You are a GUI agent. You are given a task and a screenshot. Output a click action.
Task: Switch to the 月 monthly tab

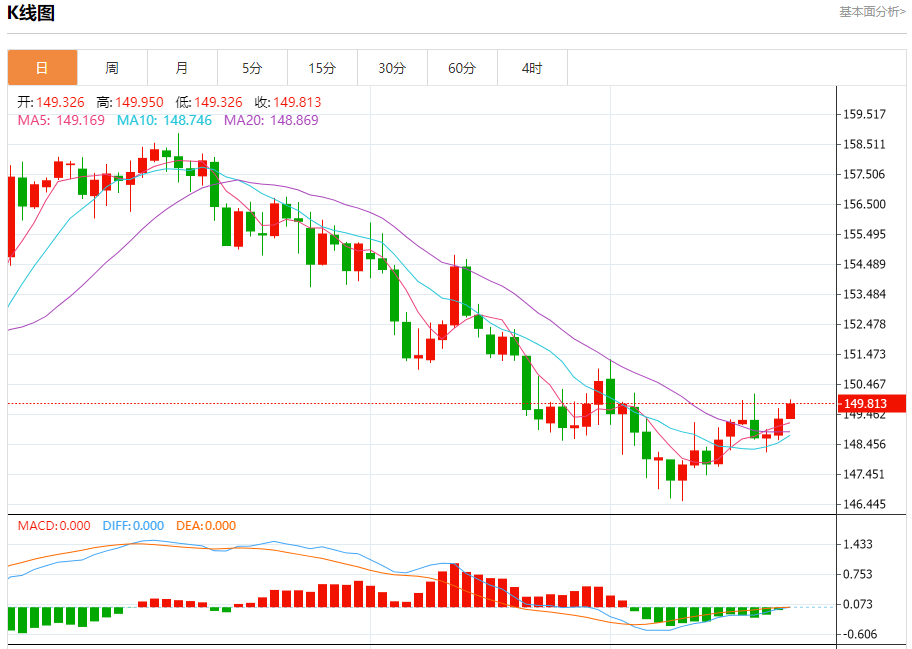182,68
